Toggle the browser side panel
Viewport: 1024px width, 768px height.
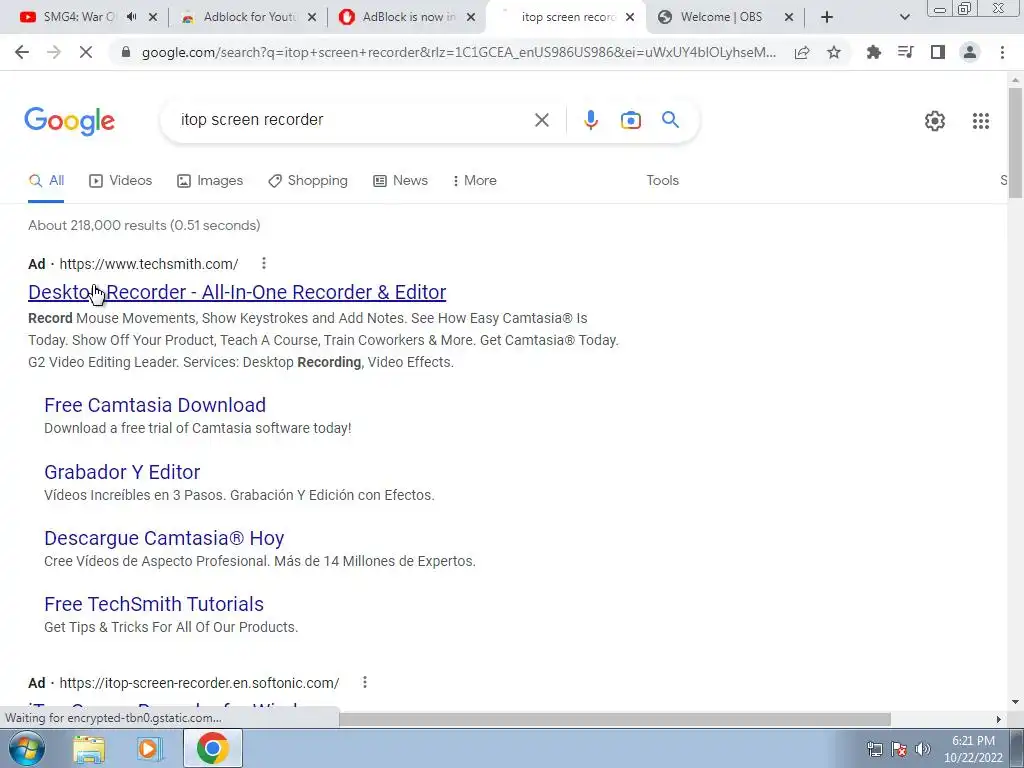click(938, 52)
